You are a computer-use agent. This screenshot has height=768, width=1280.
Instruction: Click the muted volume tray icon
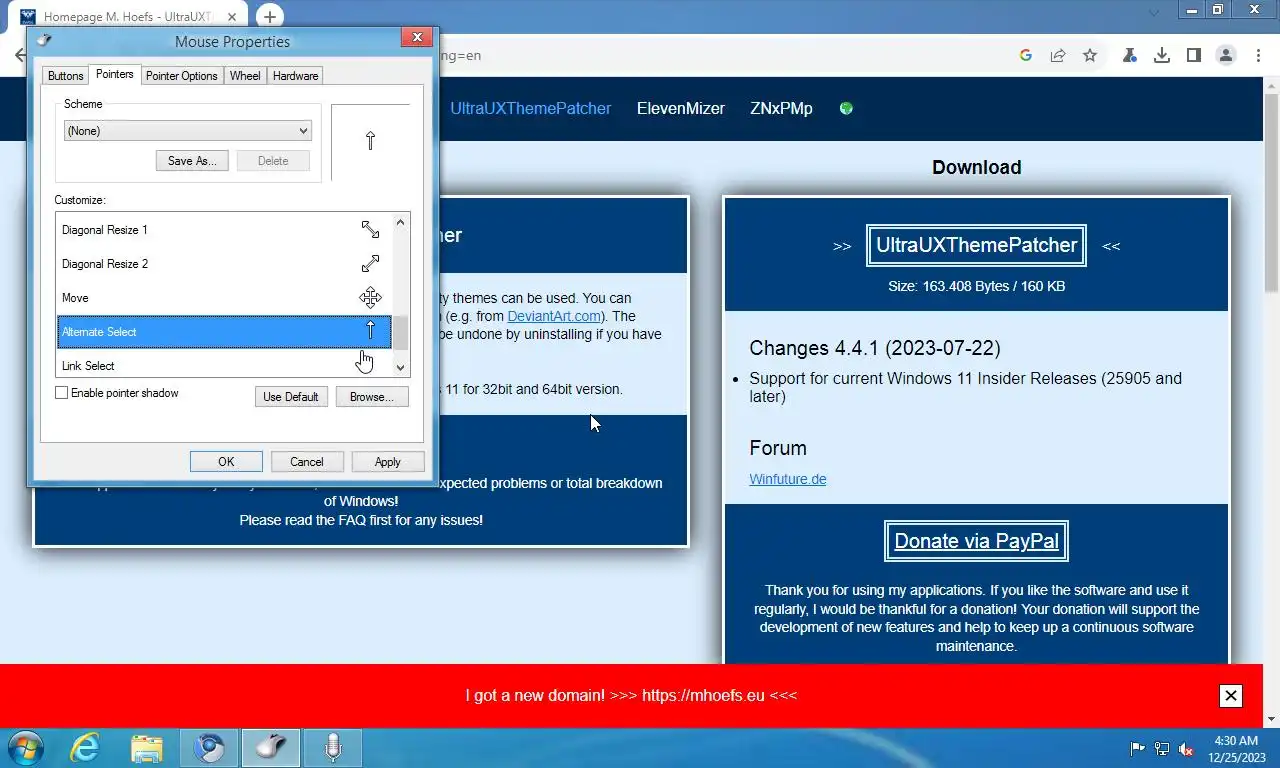pyautogui.click(x=1186, y=748)
